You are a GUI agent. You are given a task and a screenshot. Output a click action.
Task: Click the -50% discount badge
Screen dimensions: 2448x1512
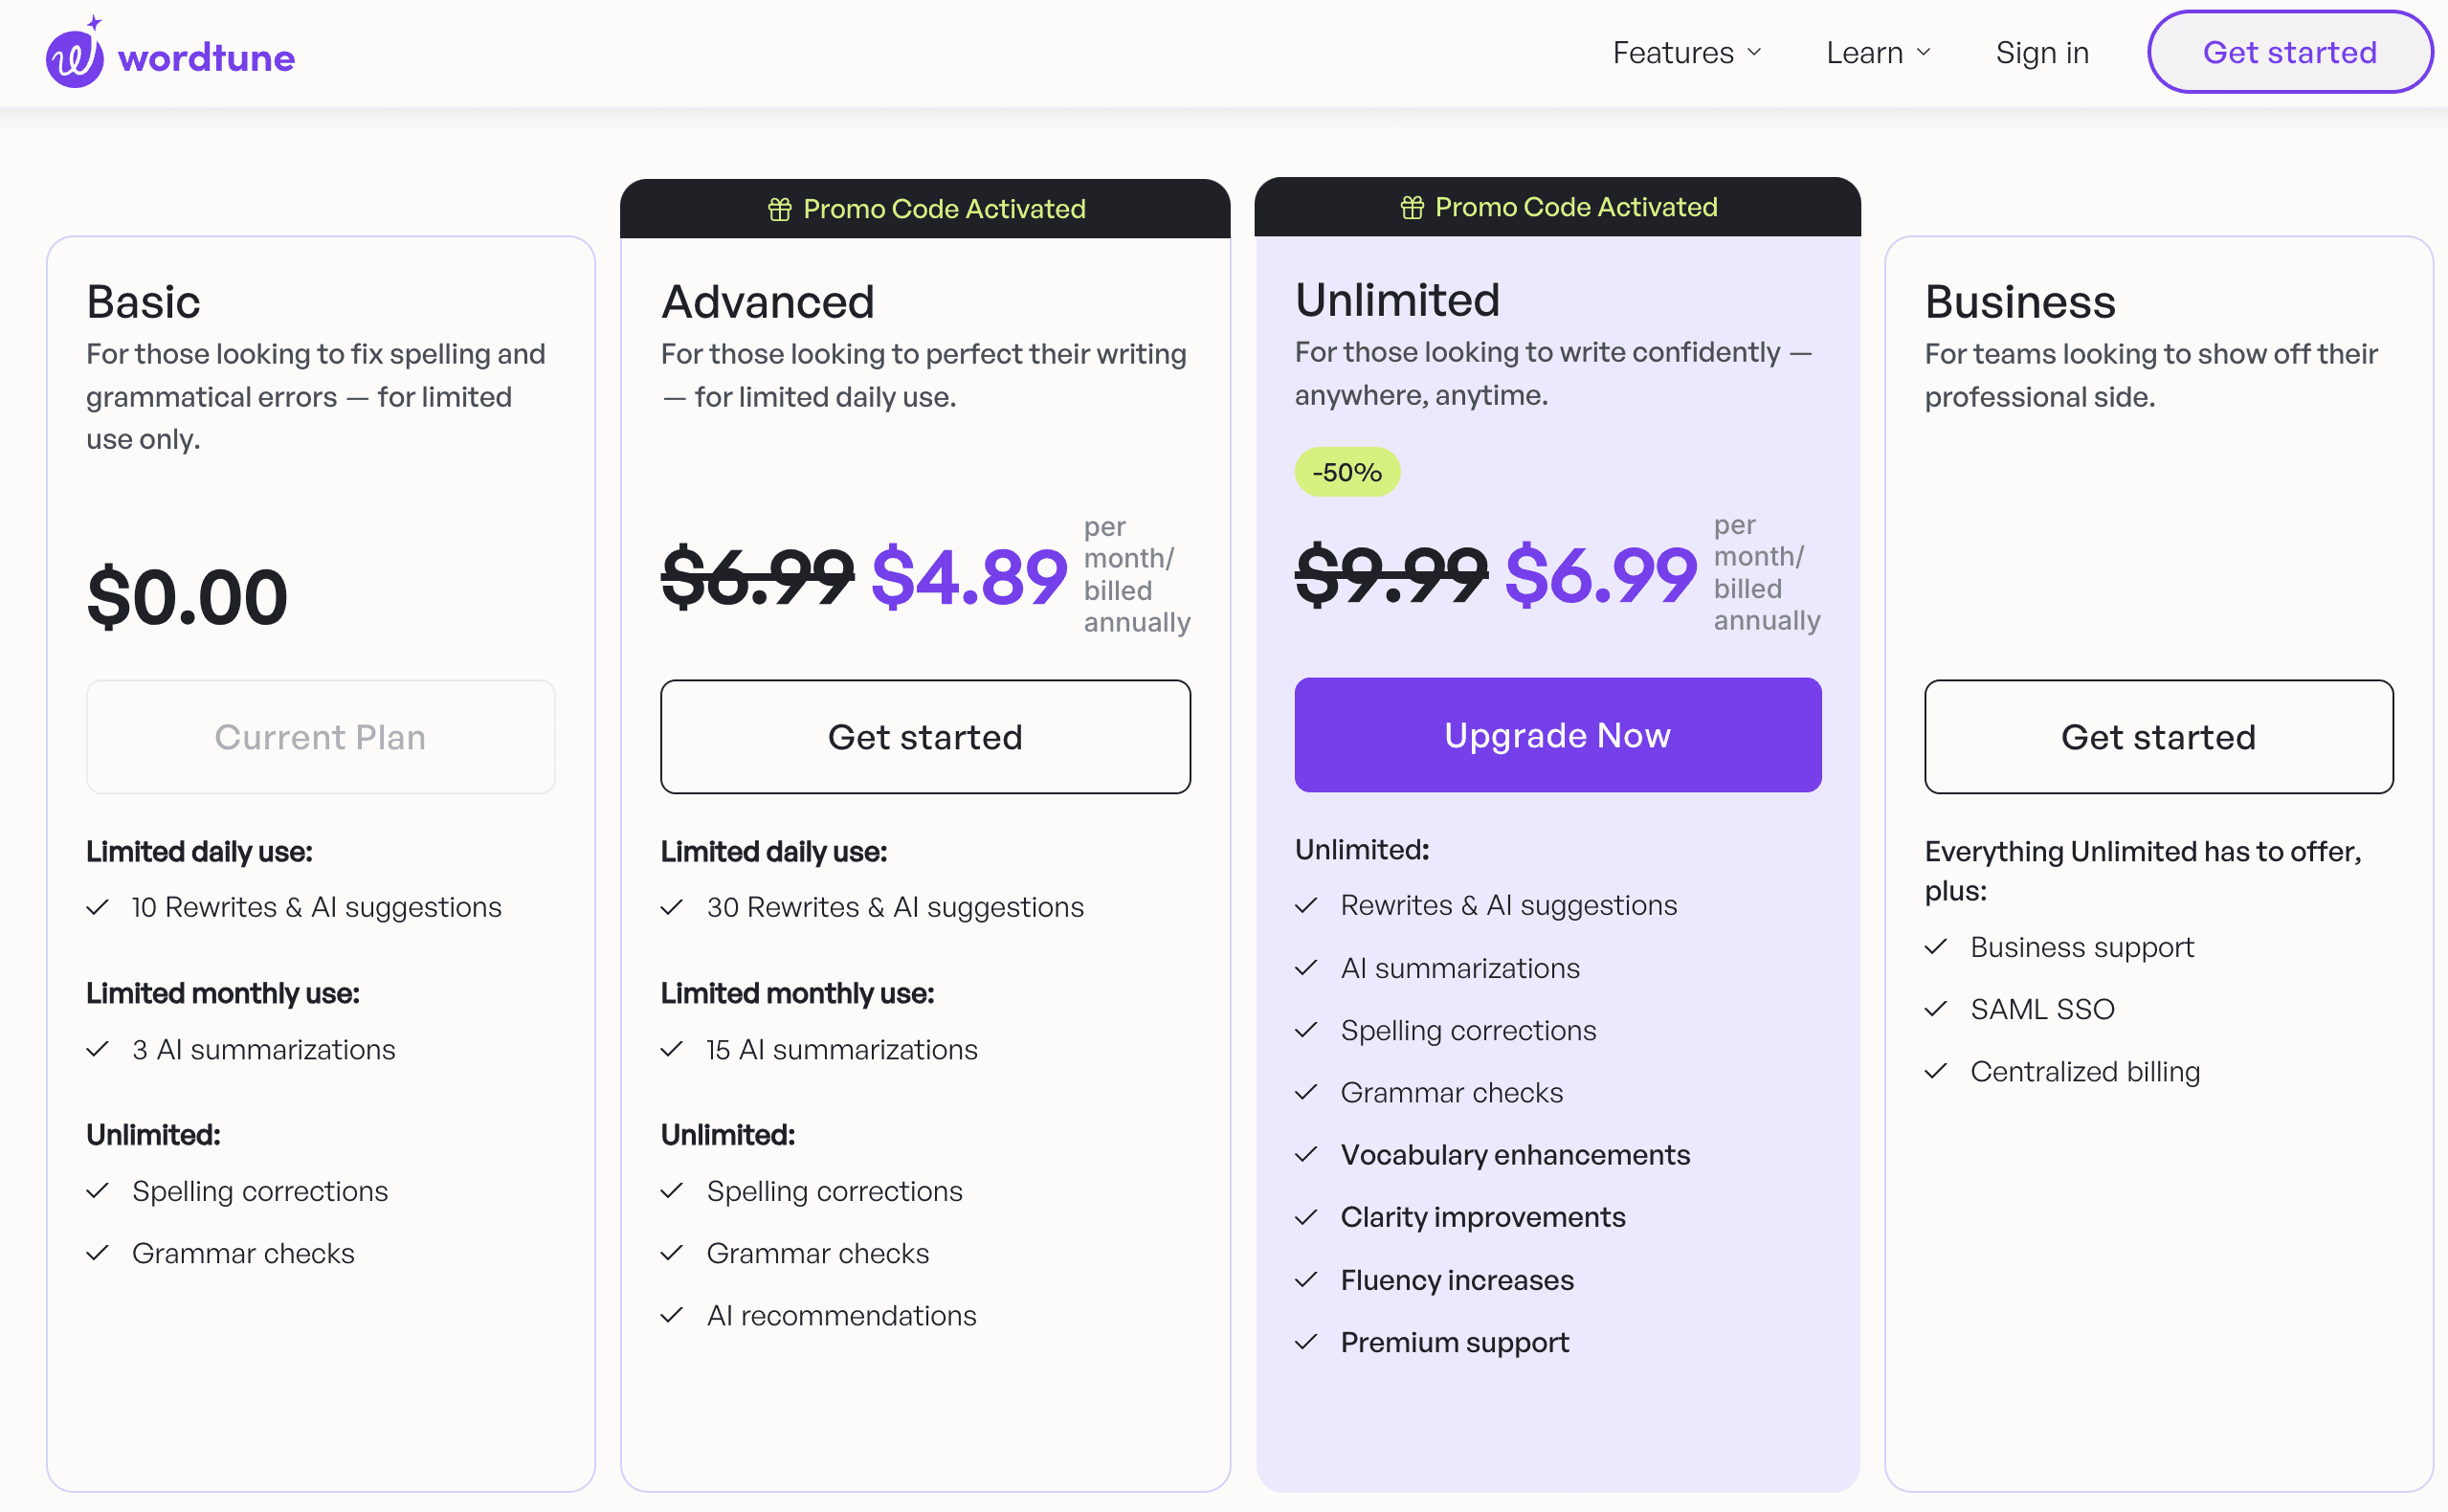tap(1346, 472)
